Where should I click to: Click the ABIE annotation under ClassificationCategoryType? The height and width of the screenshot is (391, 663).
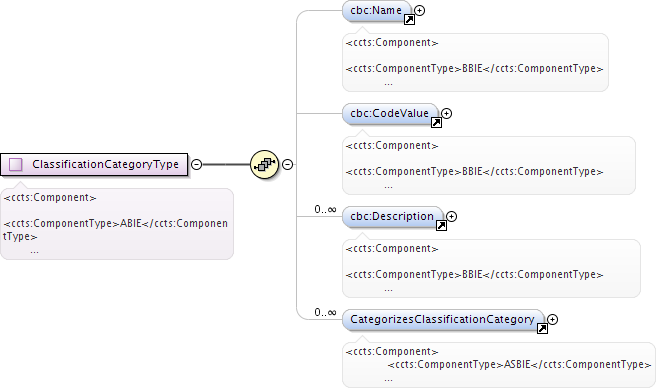pyautogui.click(x=117, y=224)
